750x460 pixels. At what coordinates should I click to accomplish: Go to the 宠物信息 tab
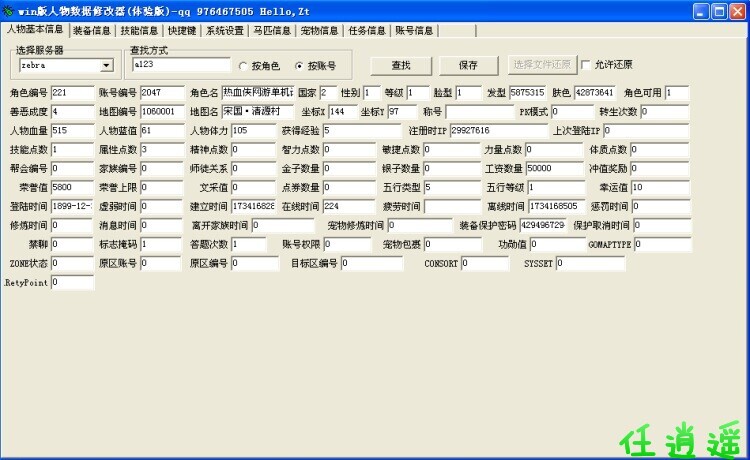(x=320, y=31)
